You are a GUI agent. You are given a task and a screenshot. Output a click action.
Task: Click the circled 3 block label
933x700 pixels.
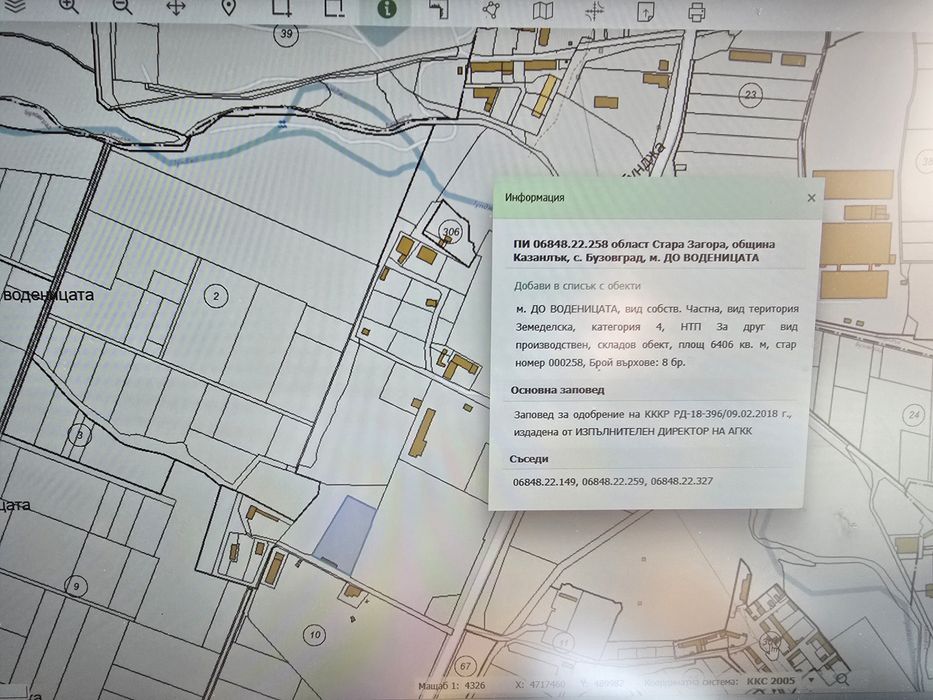[x=80, y=436]
